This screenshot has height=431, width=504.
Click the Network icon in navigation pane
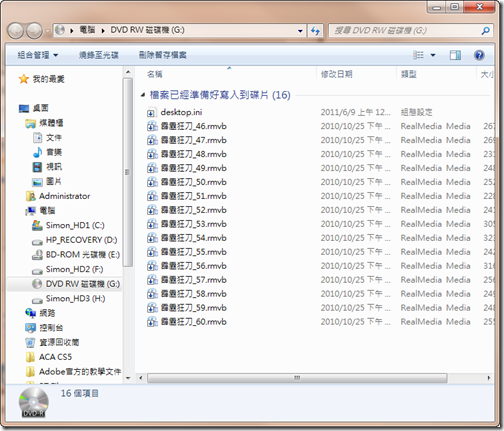pos(30,313)
